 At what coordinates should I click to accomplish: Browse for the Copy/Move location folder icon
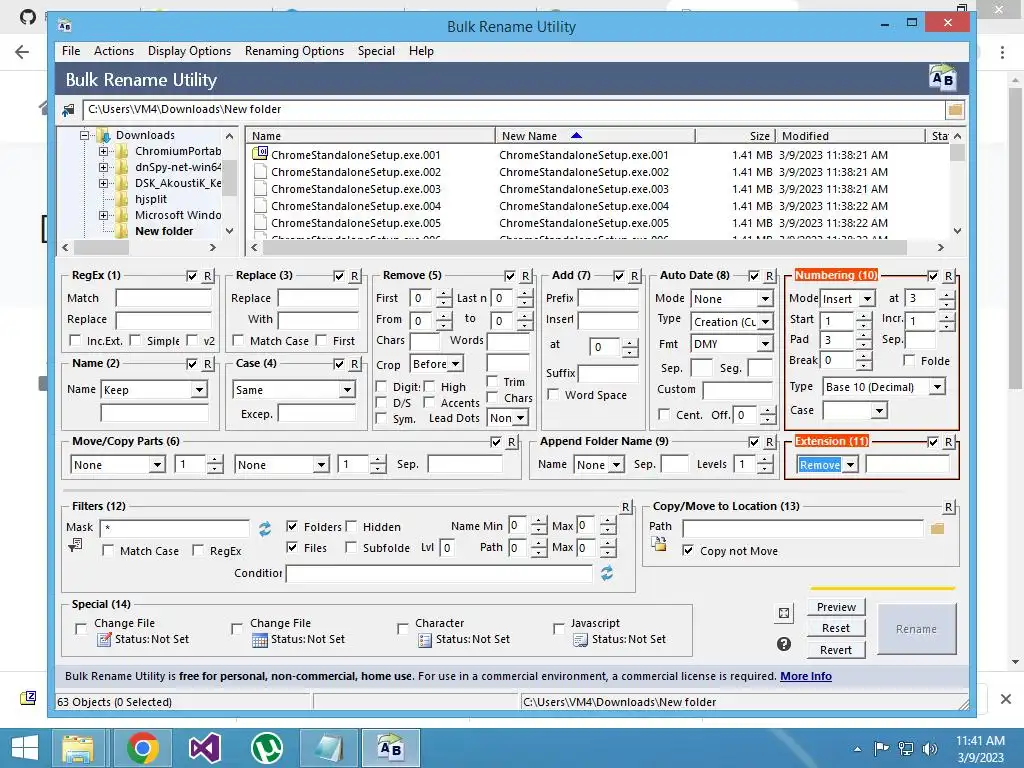[937, 528]
